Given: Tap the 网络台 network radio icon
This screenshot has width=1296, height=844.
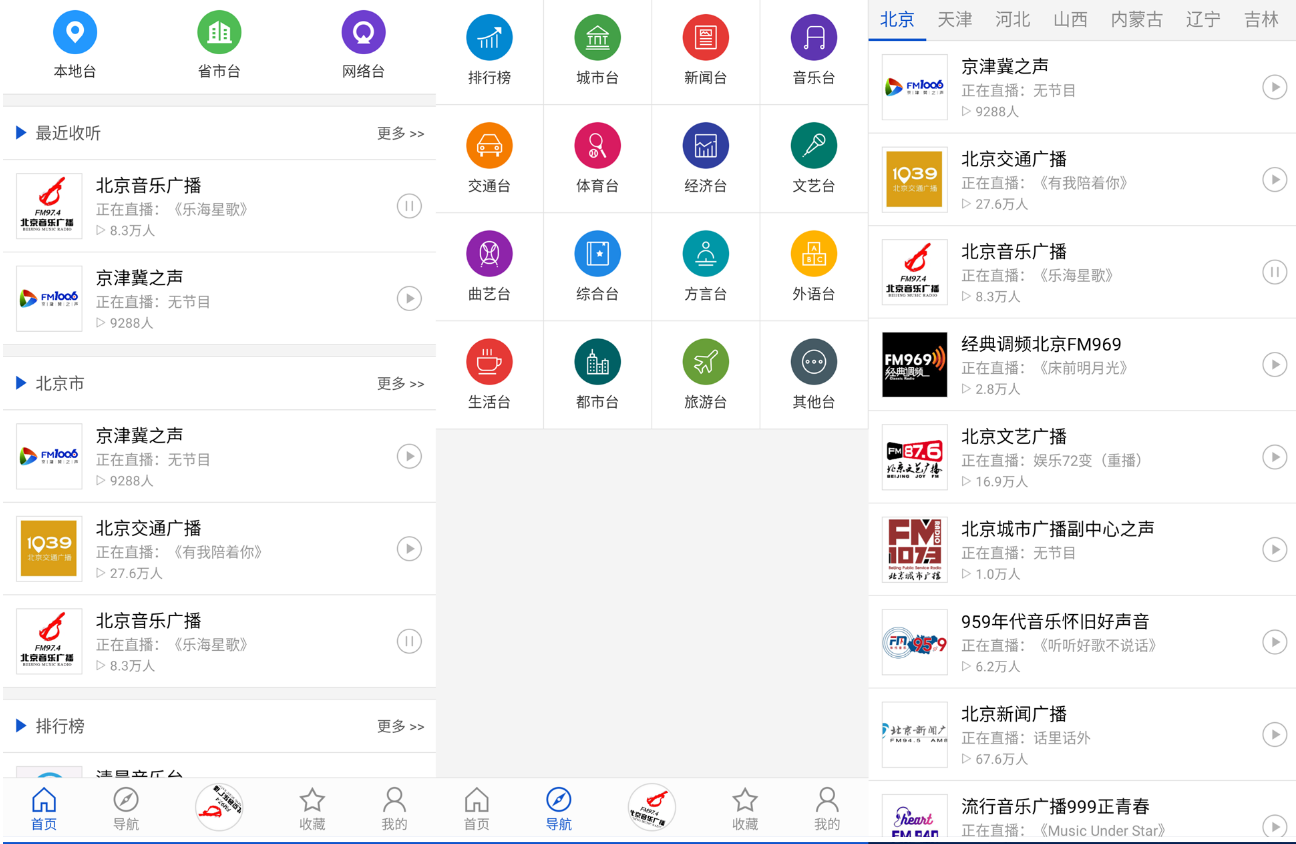Looking at the screenshot, I should (x=363, y=32).
